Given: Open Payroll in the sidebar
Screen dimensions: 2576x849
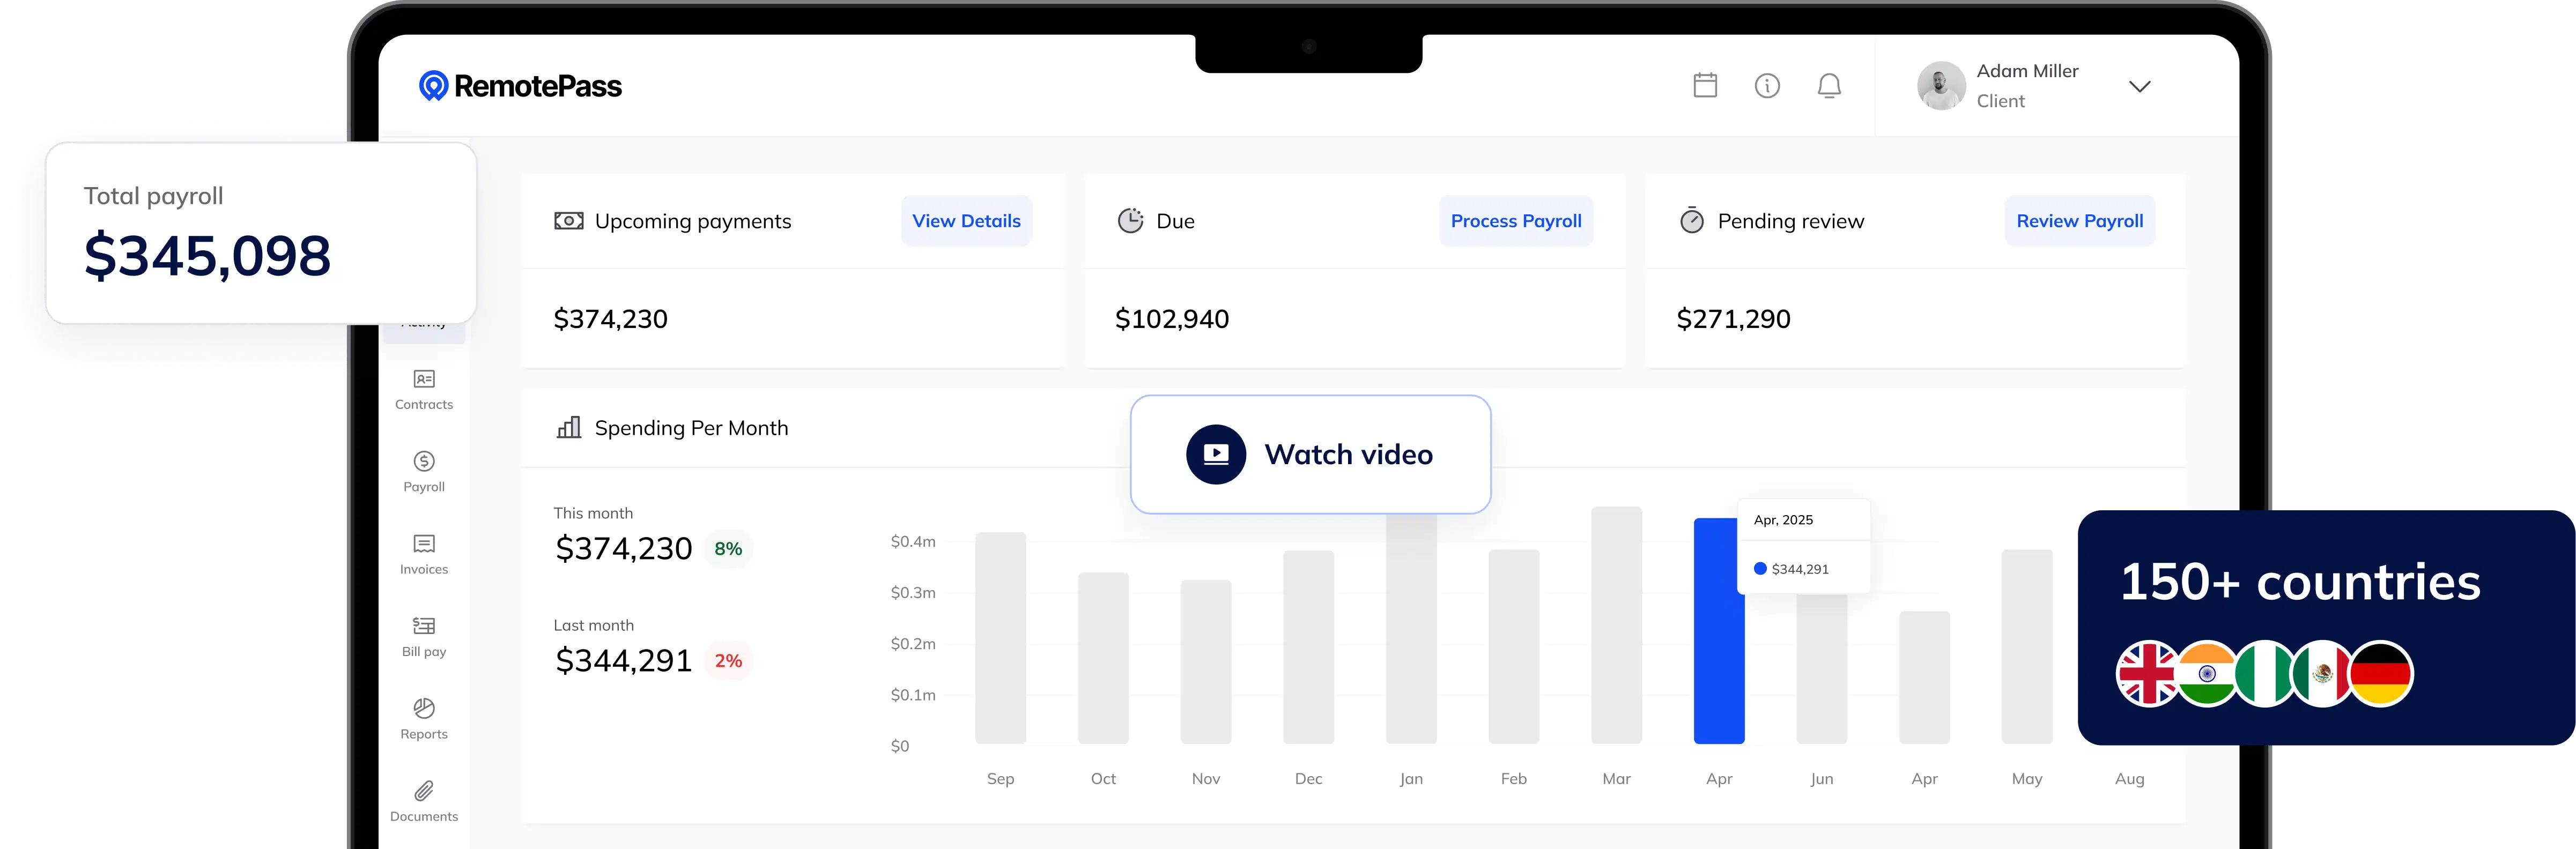Looking at the screenshot, I should point(424,472).
